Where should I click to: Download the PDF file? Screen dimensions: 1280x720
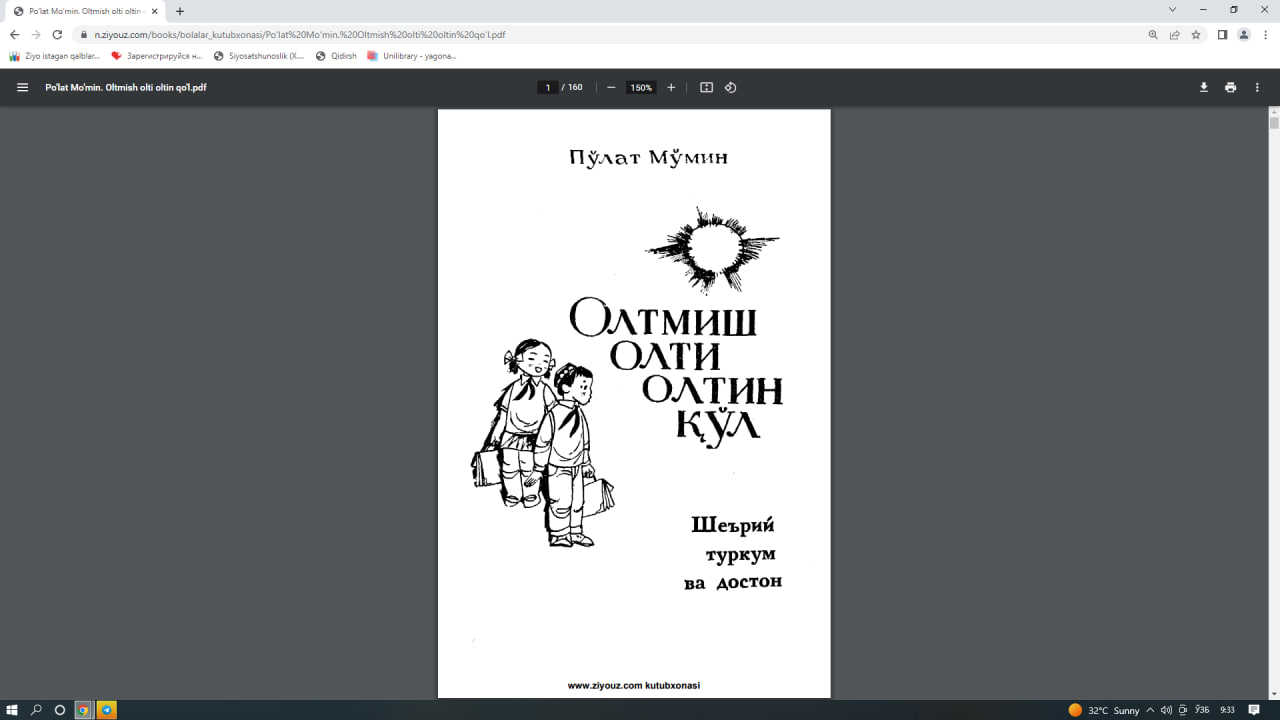point(1204,88)
